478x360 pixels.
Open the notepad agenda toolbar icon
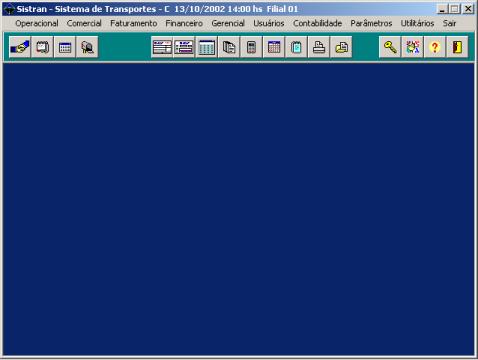(x=42, y=47)
